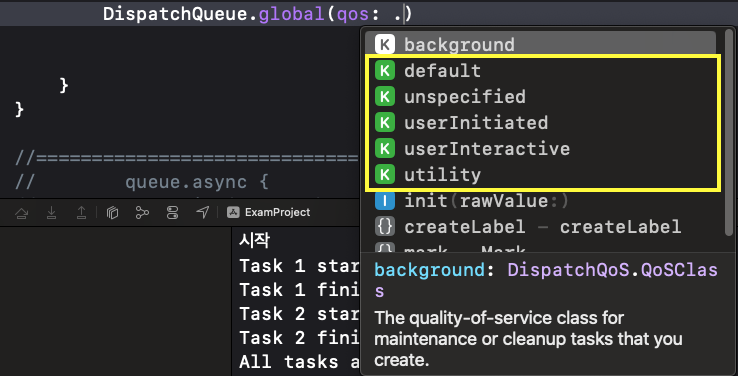Click the 시작 console output line
738x376 pixels.
click(254, 241)
